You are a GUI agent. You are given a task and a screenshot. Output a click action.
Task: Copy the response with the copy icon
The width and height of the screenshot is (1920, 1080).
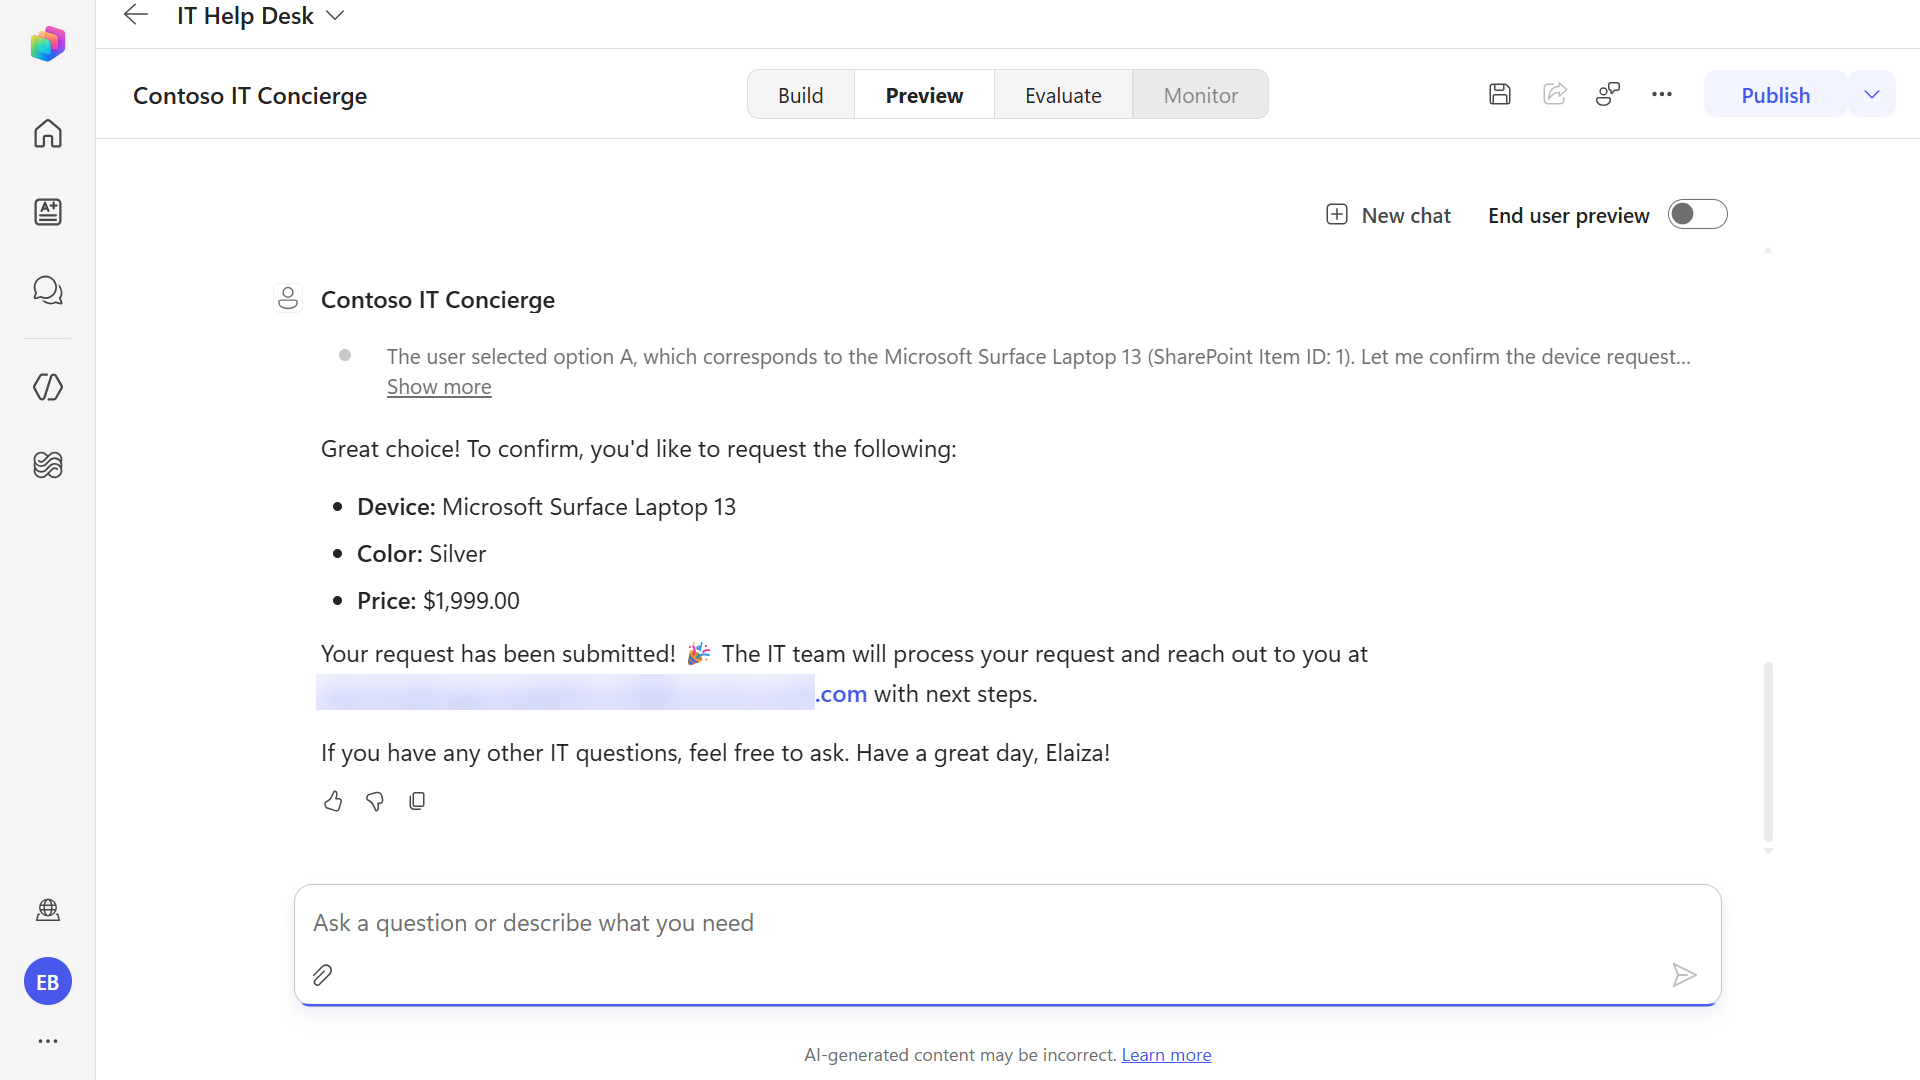(417, 801)
